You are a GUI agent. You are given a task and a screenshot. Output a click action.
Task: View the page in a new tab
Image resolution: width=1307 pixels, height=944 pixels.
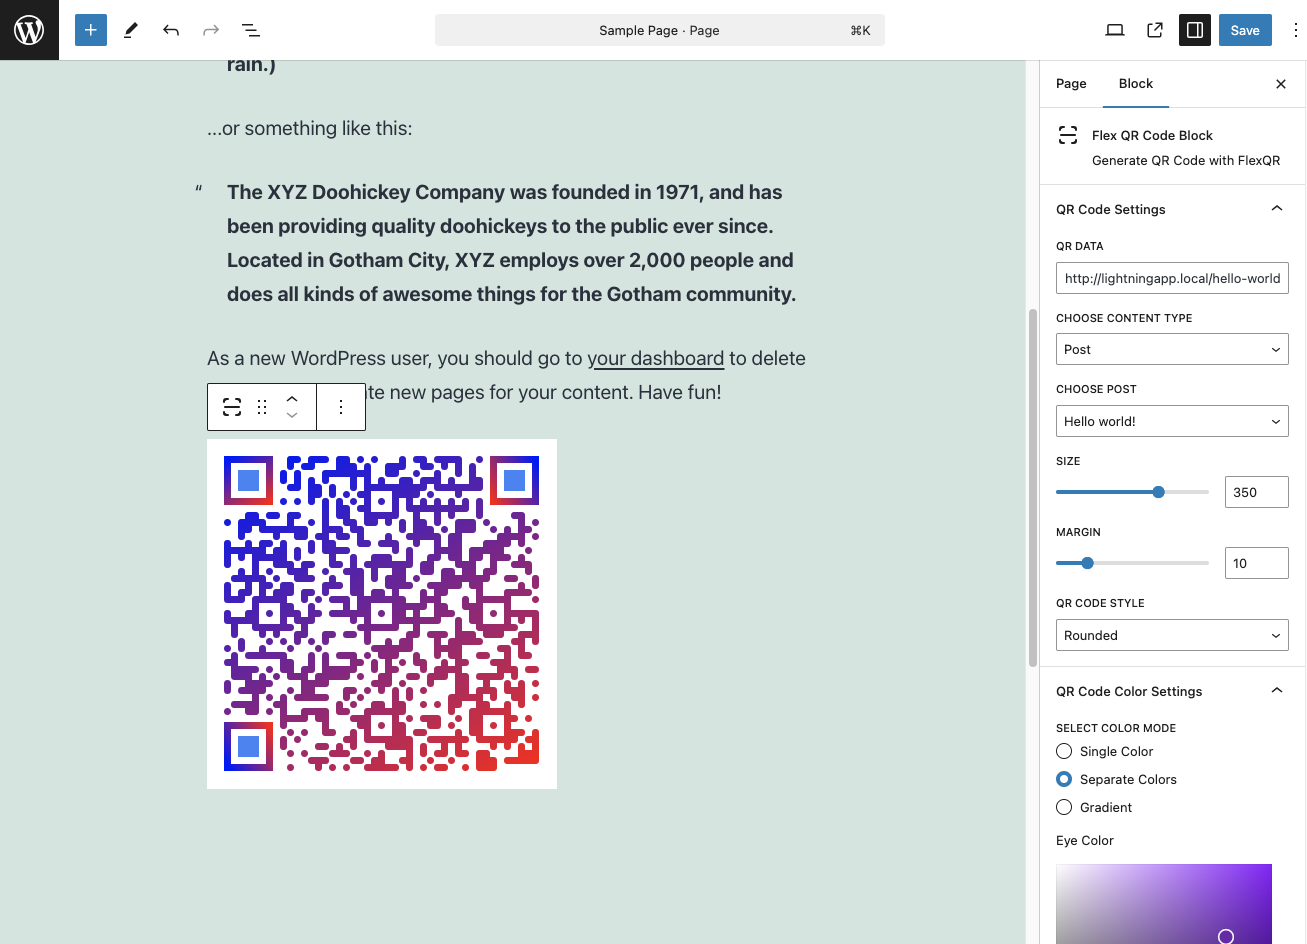pyautogui.click(x=1155, y=30)
